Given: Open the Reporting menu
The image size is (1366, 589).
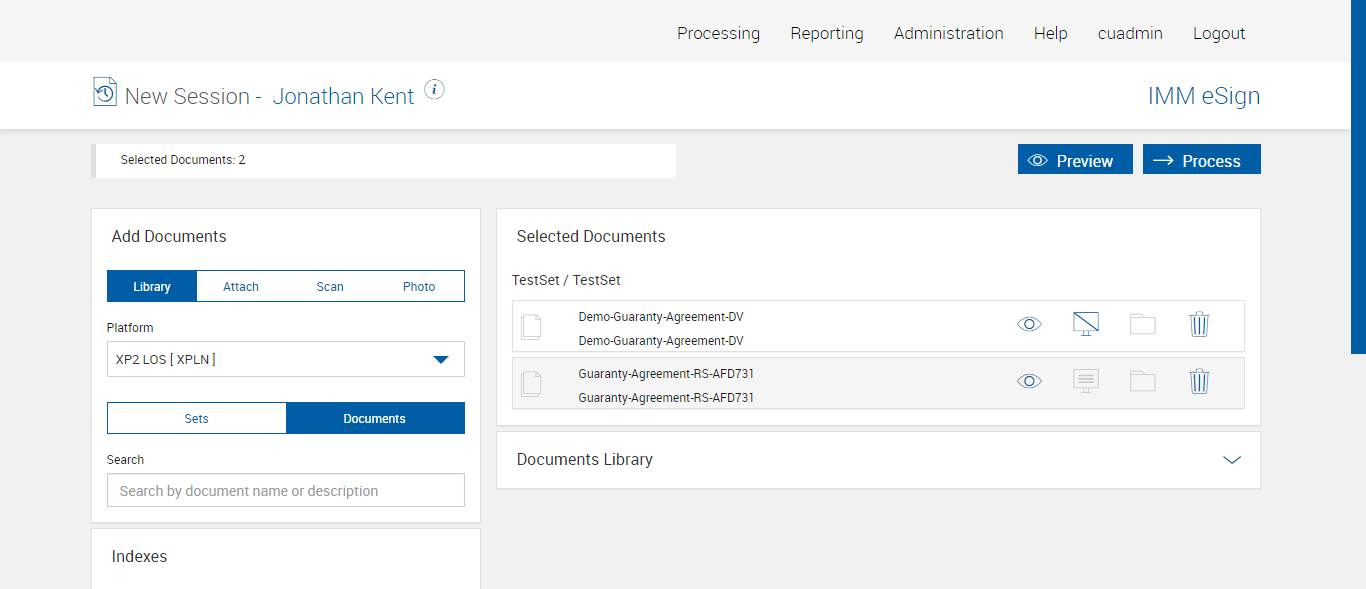Looking at the screenshot, I should (827, 33).
